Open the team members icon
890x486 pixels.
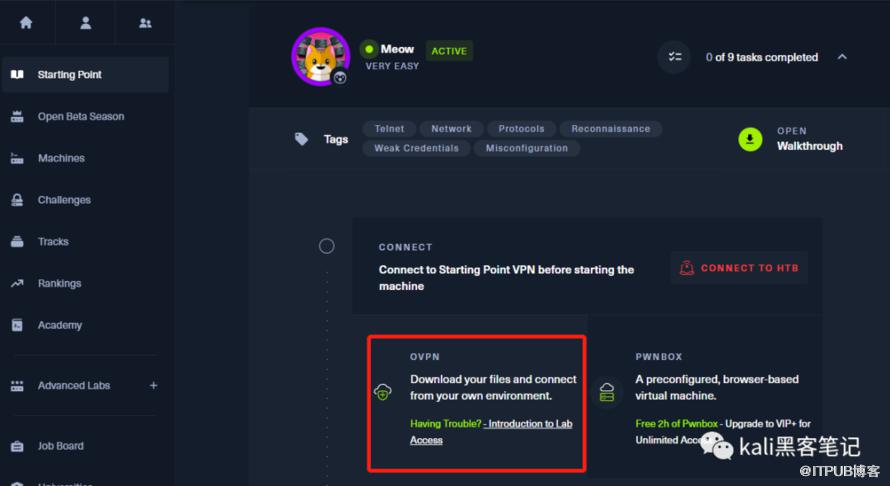(x=145, y=23)
